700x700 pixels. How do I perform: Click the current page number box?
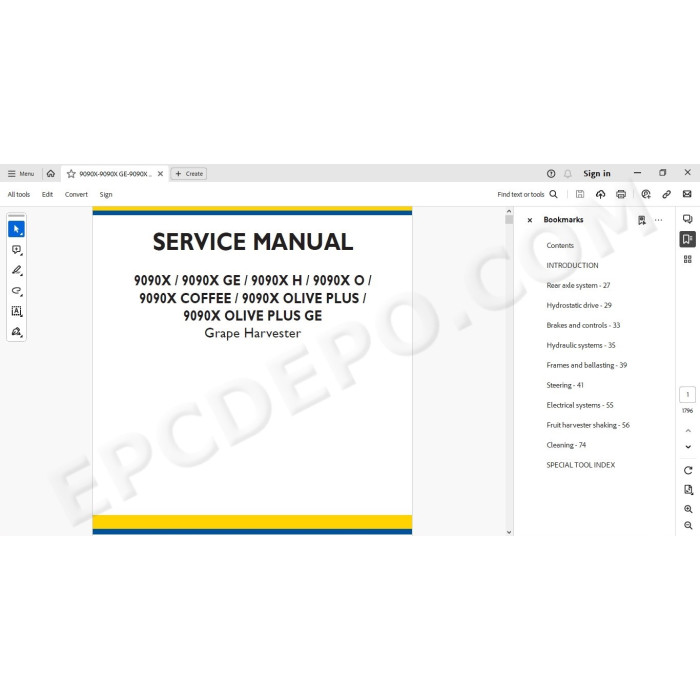(688, 394)
